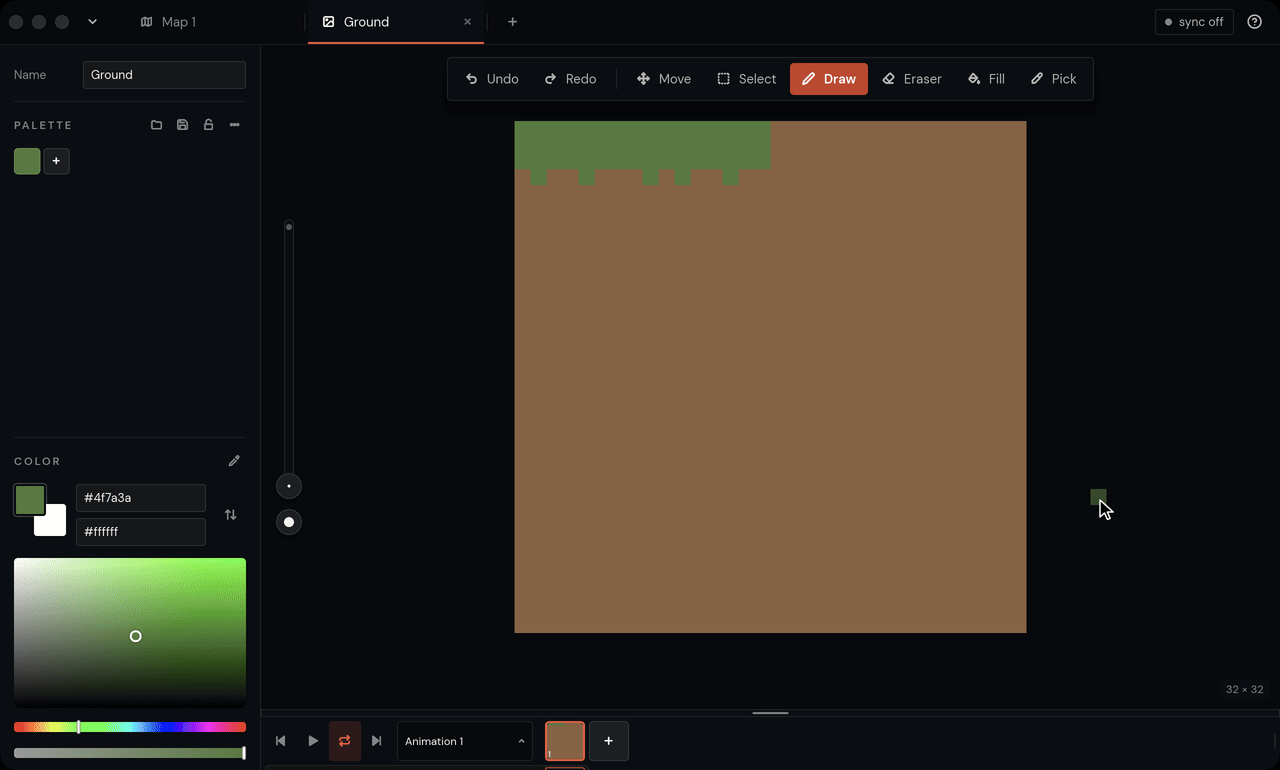
Task: Switch to the Map 1 tab
Action: point(168,22)
